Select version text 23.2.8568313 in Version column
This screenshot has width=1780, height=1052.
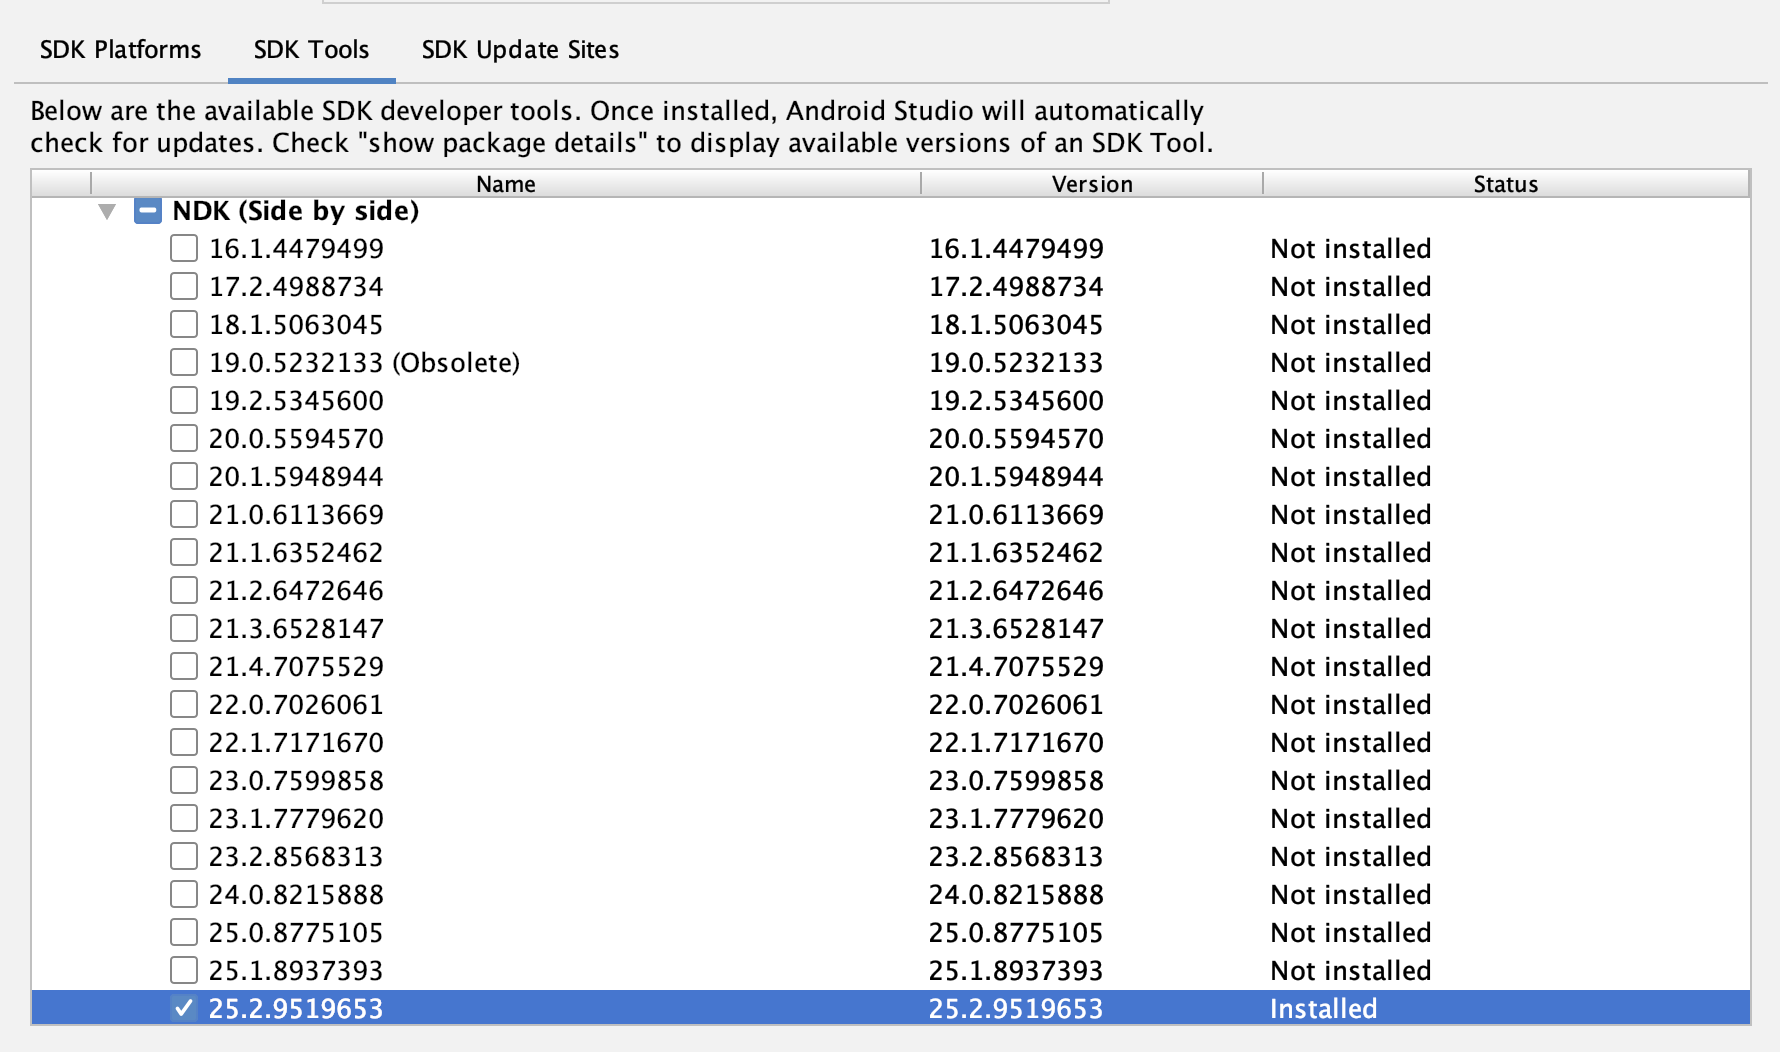1015,856
